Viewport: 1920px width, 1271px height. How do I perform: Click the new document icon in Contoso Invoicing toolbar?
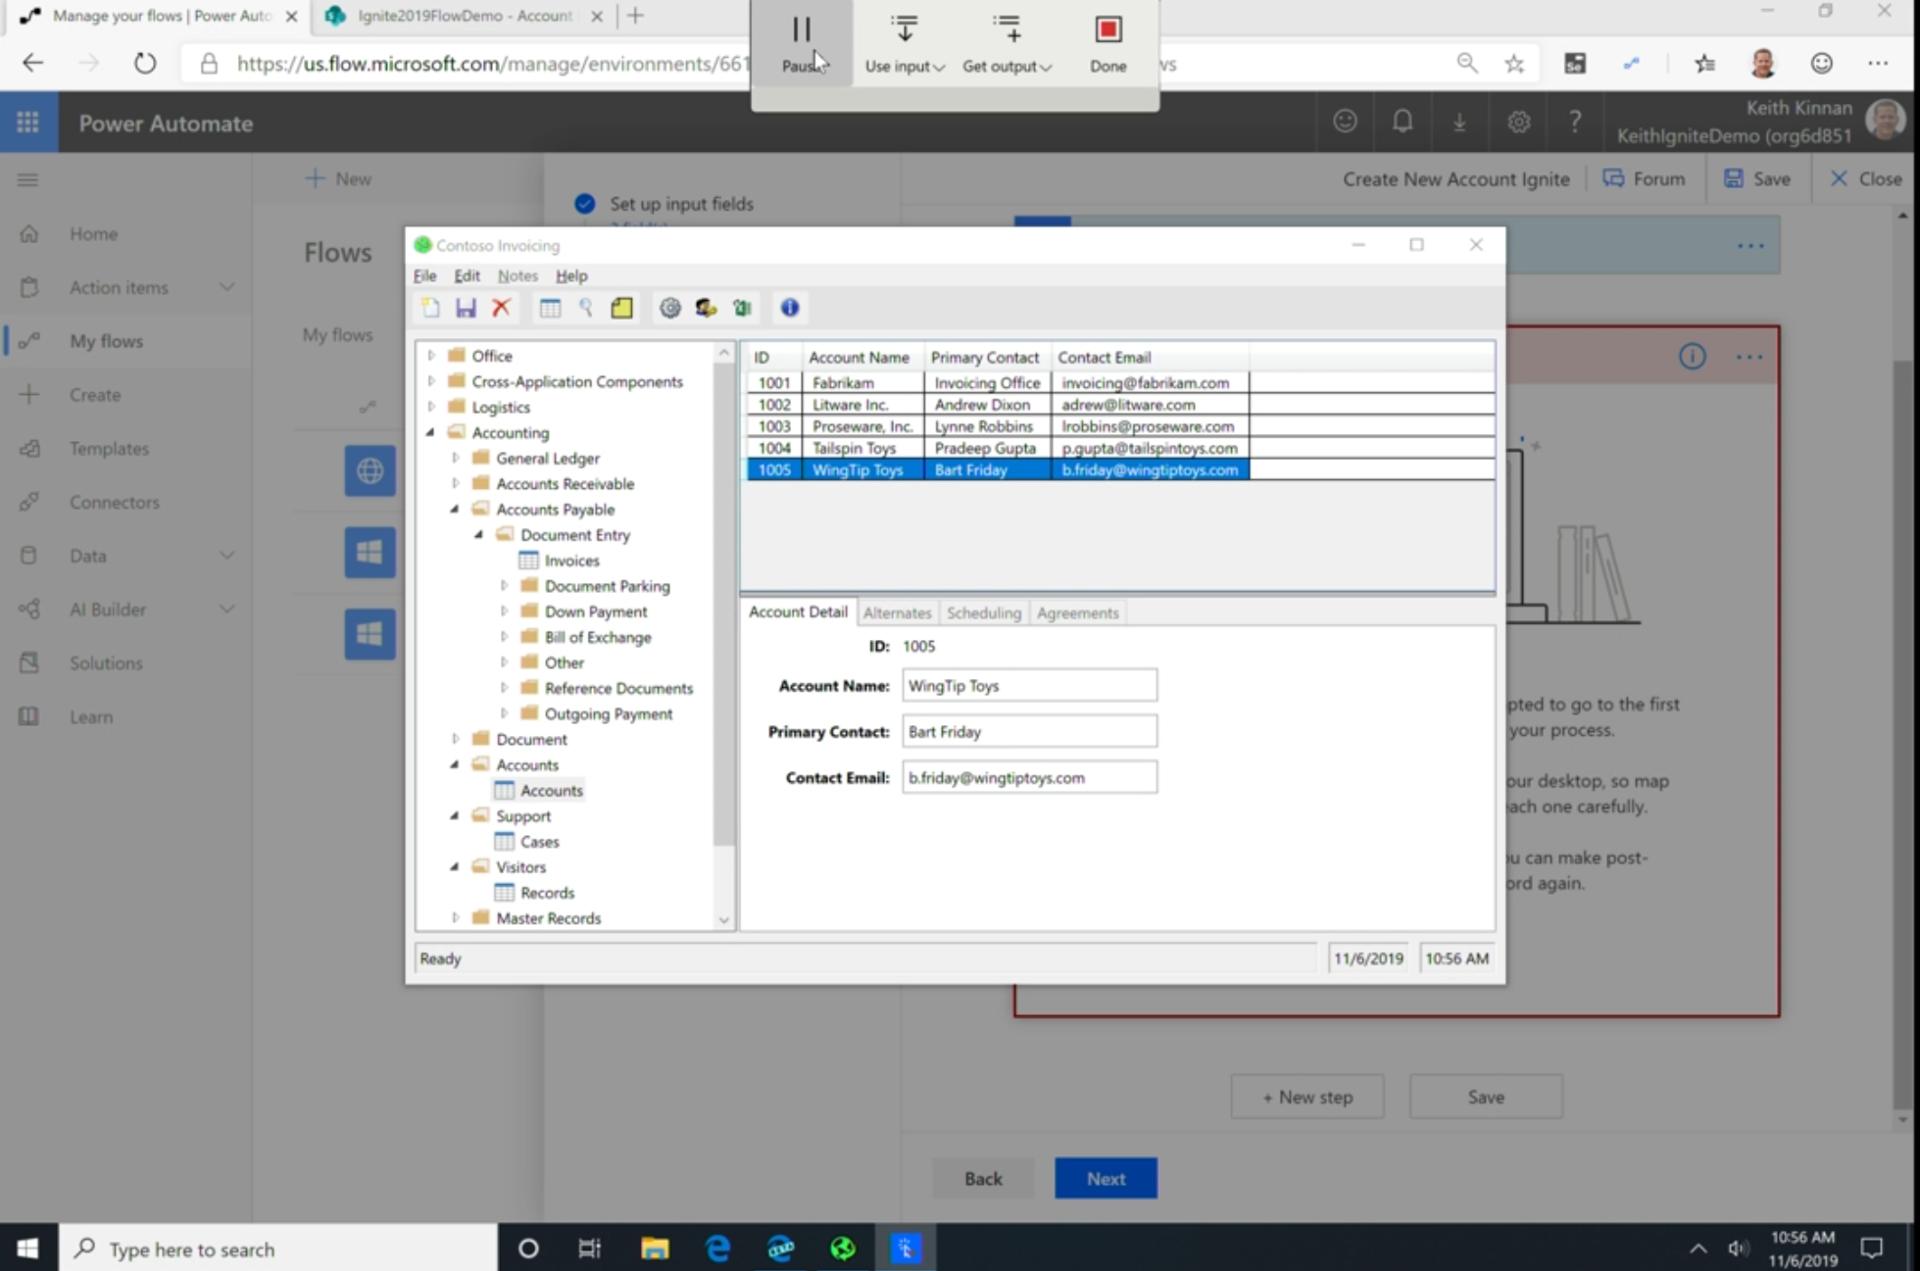tap(431, 308)
